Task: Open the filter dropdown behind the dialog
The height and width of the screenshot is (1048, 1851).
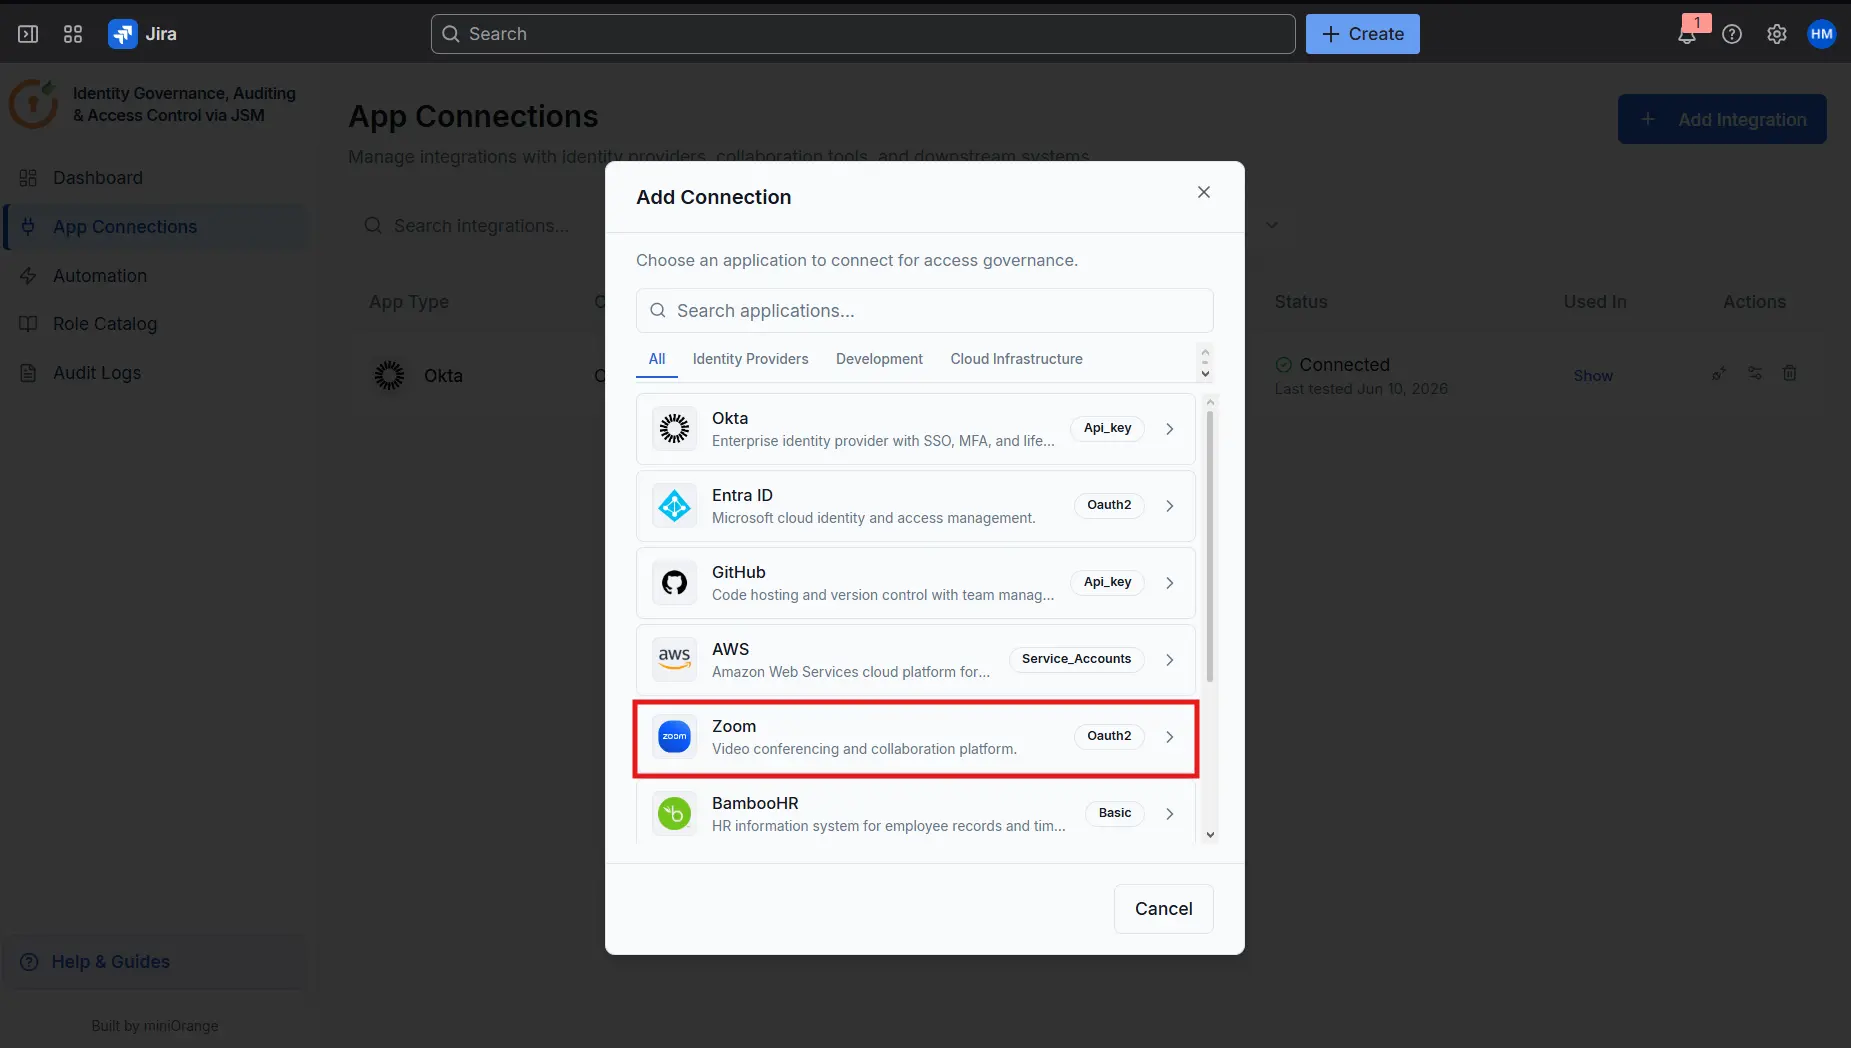Action: [x=1272, y=225]
